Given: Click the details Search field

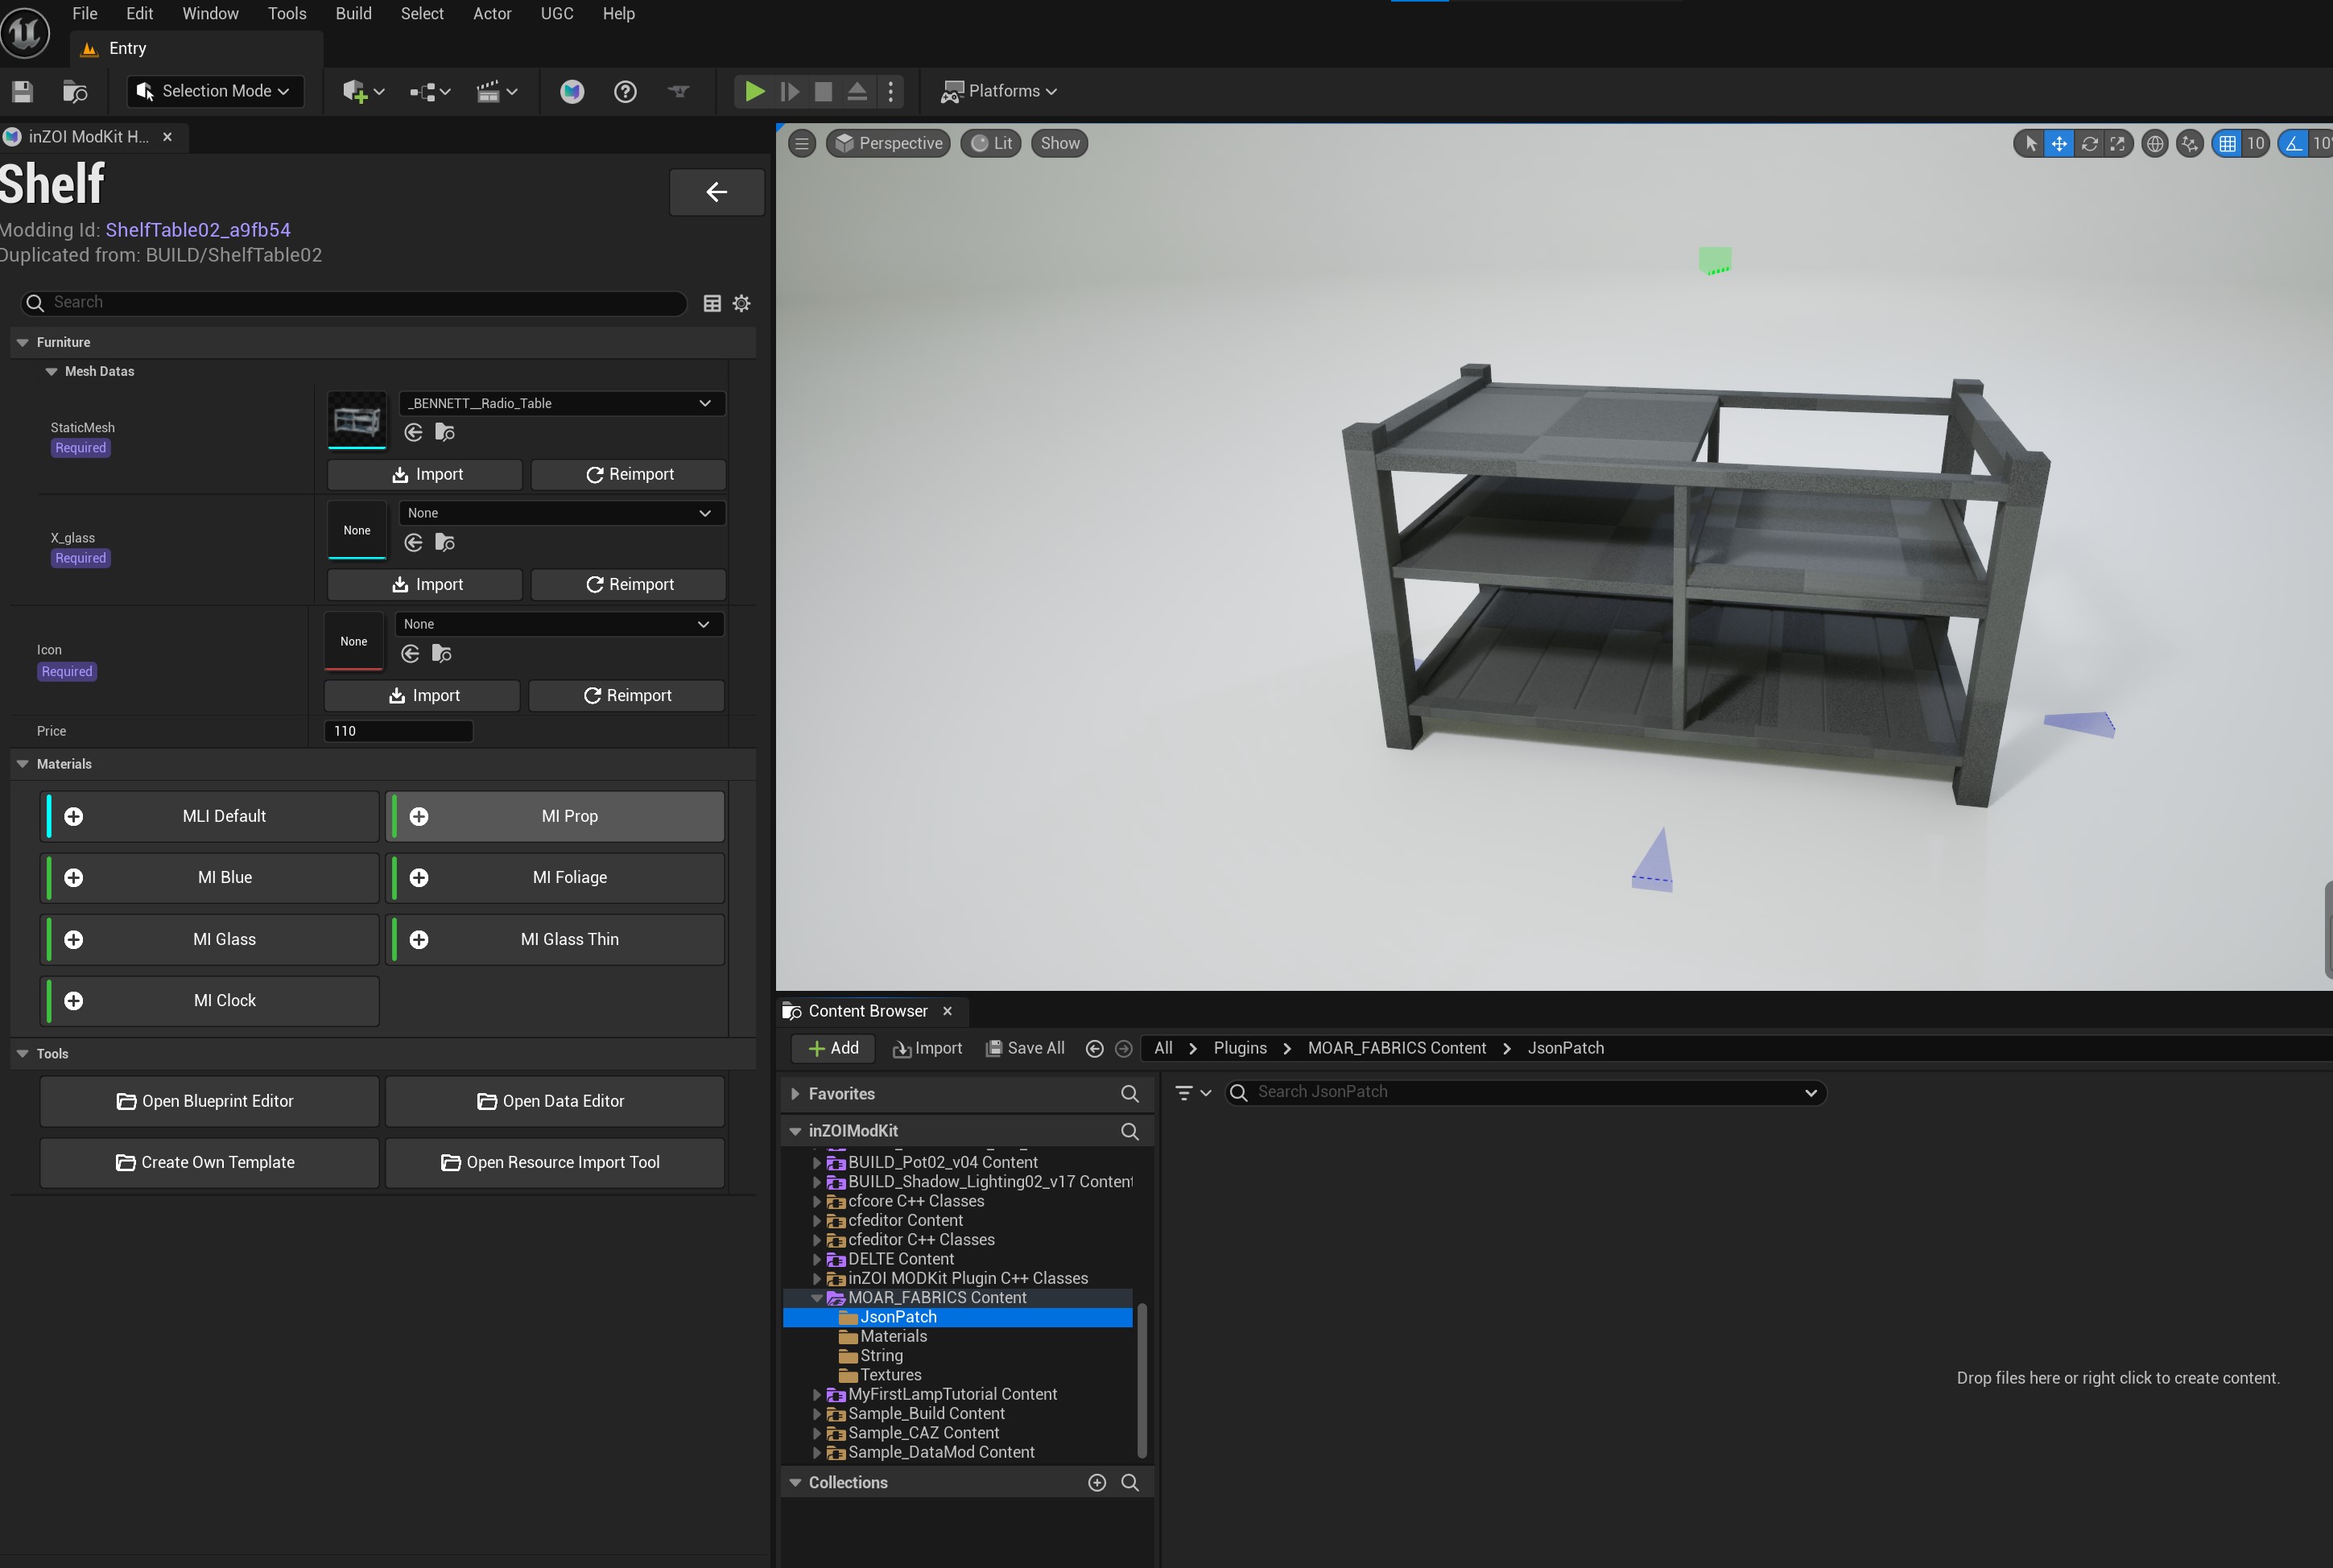Looking at the screenshot, I should tap(354, 303).
